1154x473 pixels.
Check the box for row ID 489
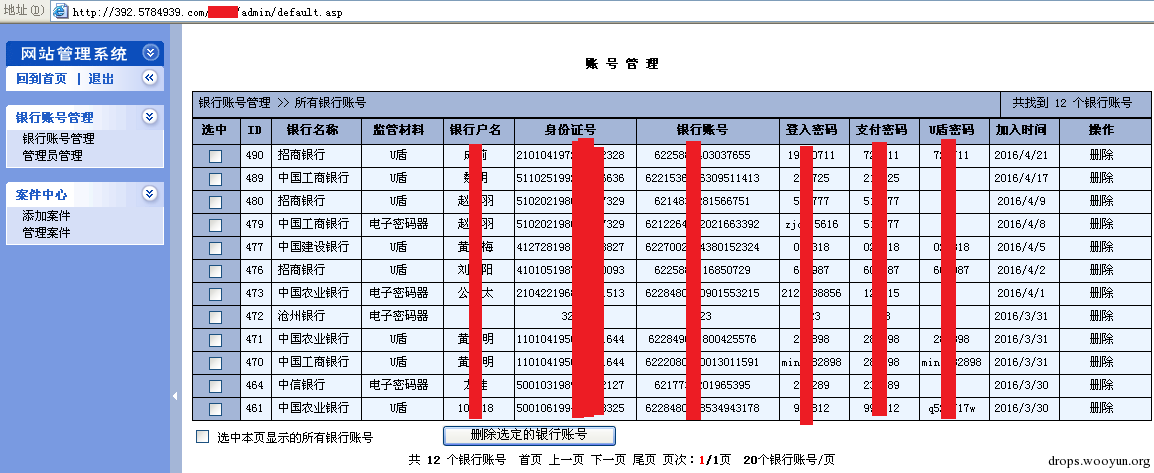point(215,179)
